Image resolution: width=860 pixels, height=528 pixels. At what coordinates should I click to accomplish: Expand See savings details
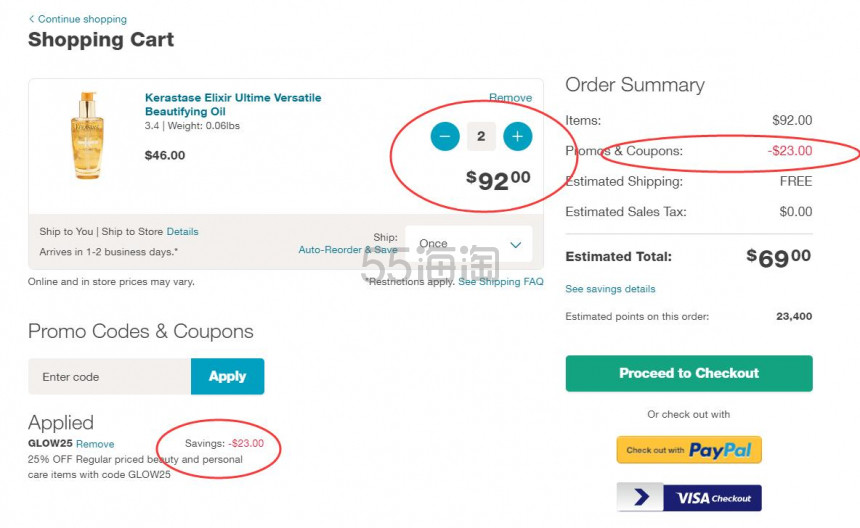(610, 289)
